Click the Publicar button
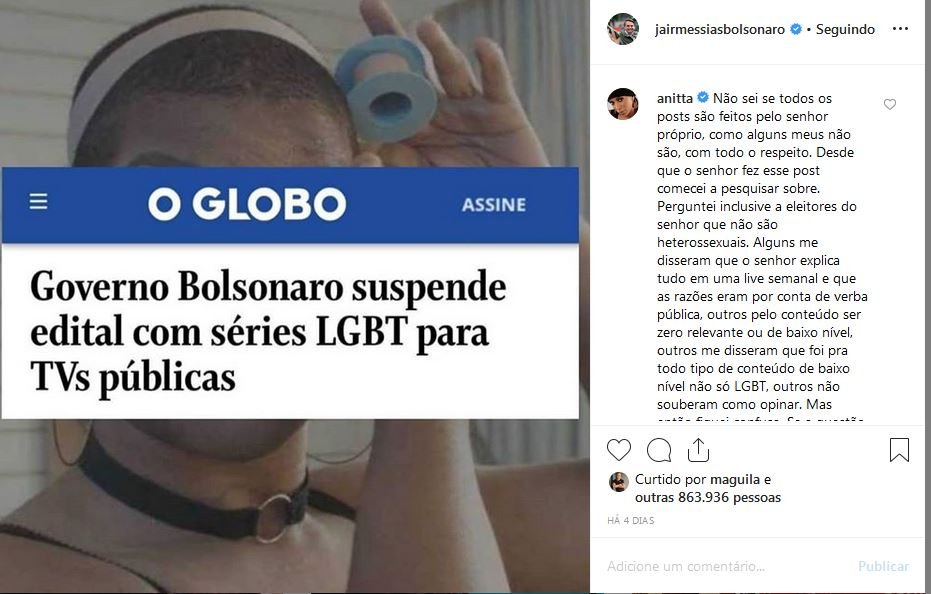The height and width of the screenshot is (594, 931). pyautogui.click(x=883, y=566)
